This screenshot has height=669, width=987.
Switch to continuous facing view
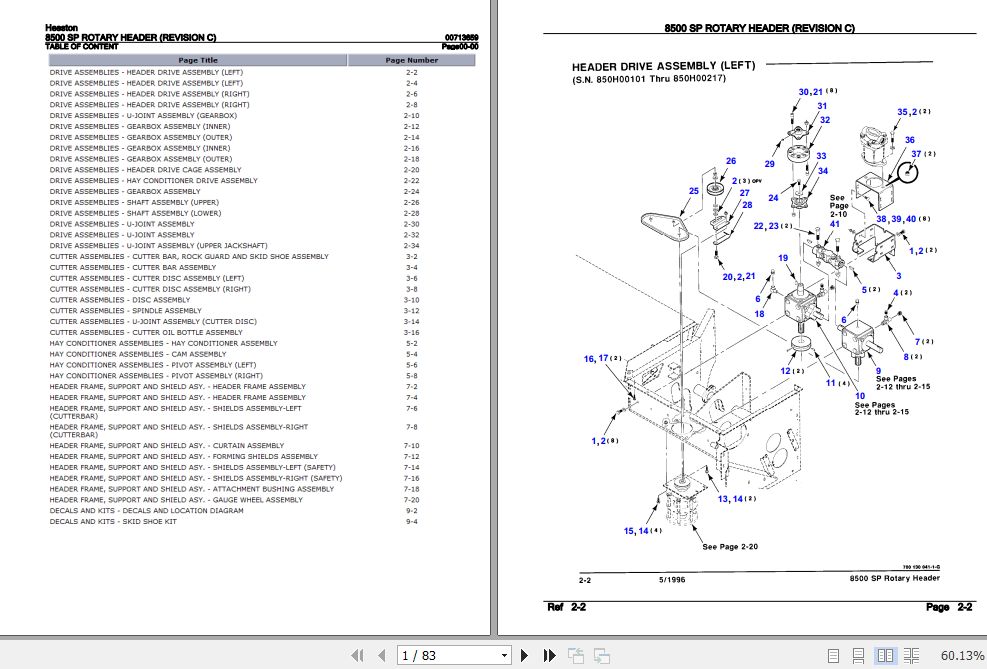pos(911,655)
